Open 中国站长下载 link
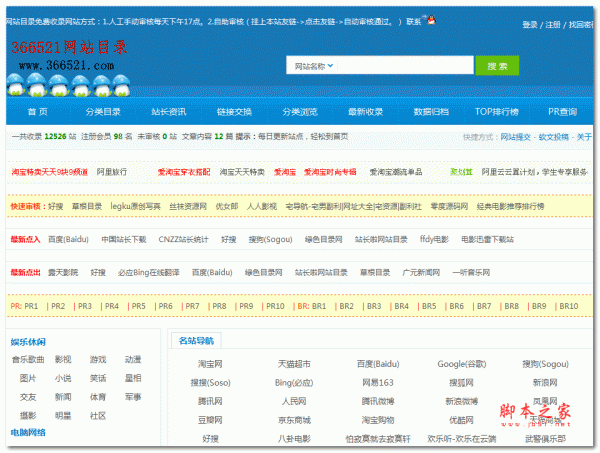This screenshot has height=453, width=600. click(124, 240)
